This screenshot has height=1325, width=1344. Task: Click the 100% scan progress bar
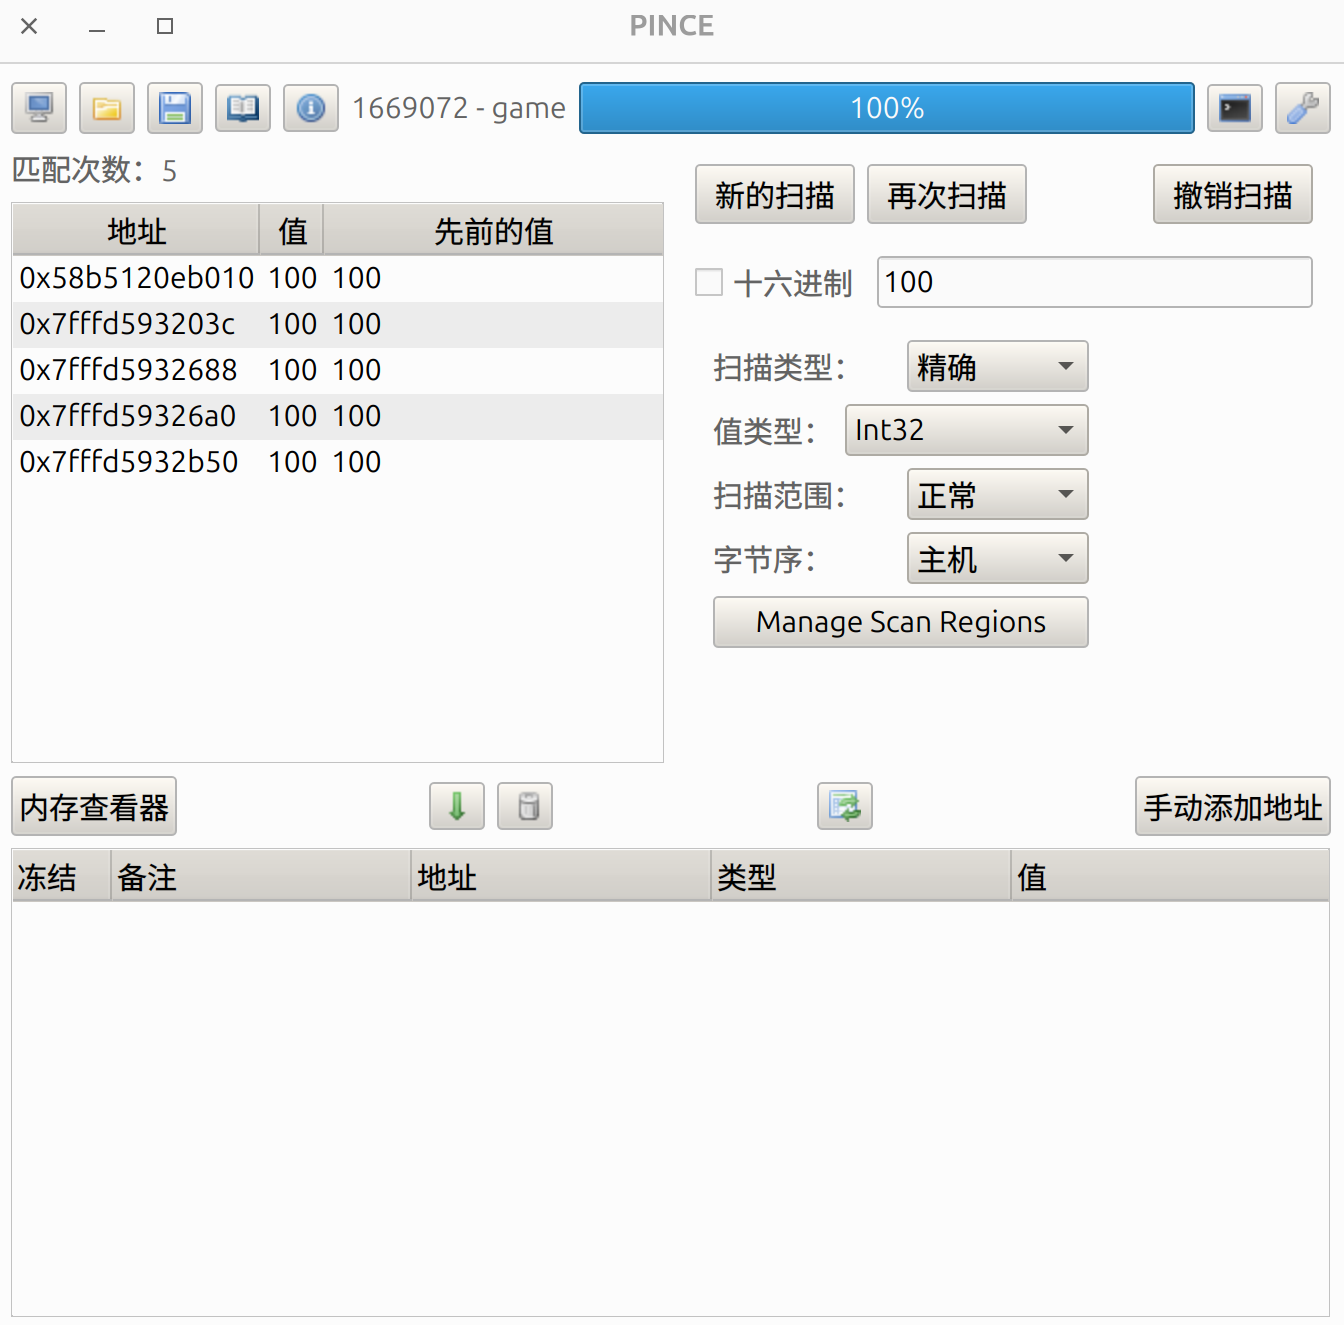(886, 108)
